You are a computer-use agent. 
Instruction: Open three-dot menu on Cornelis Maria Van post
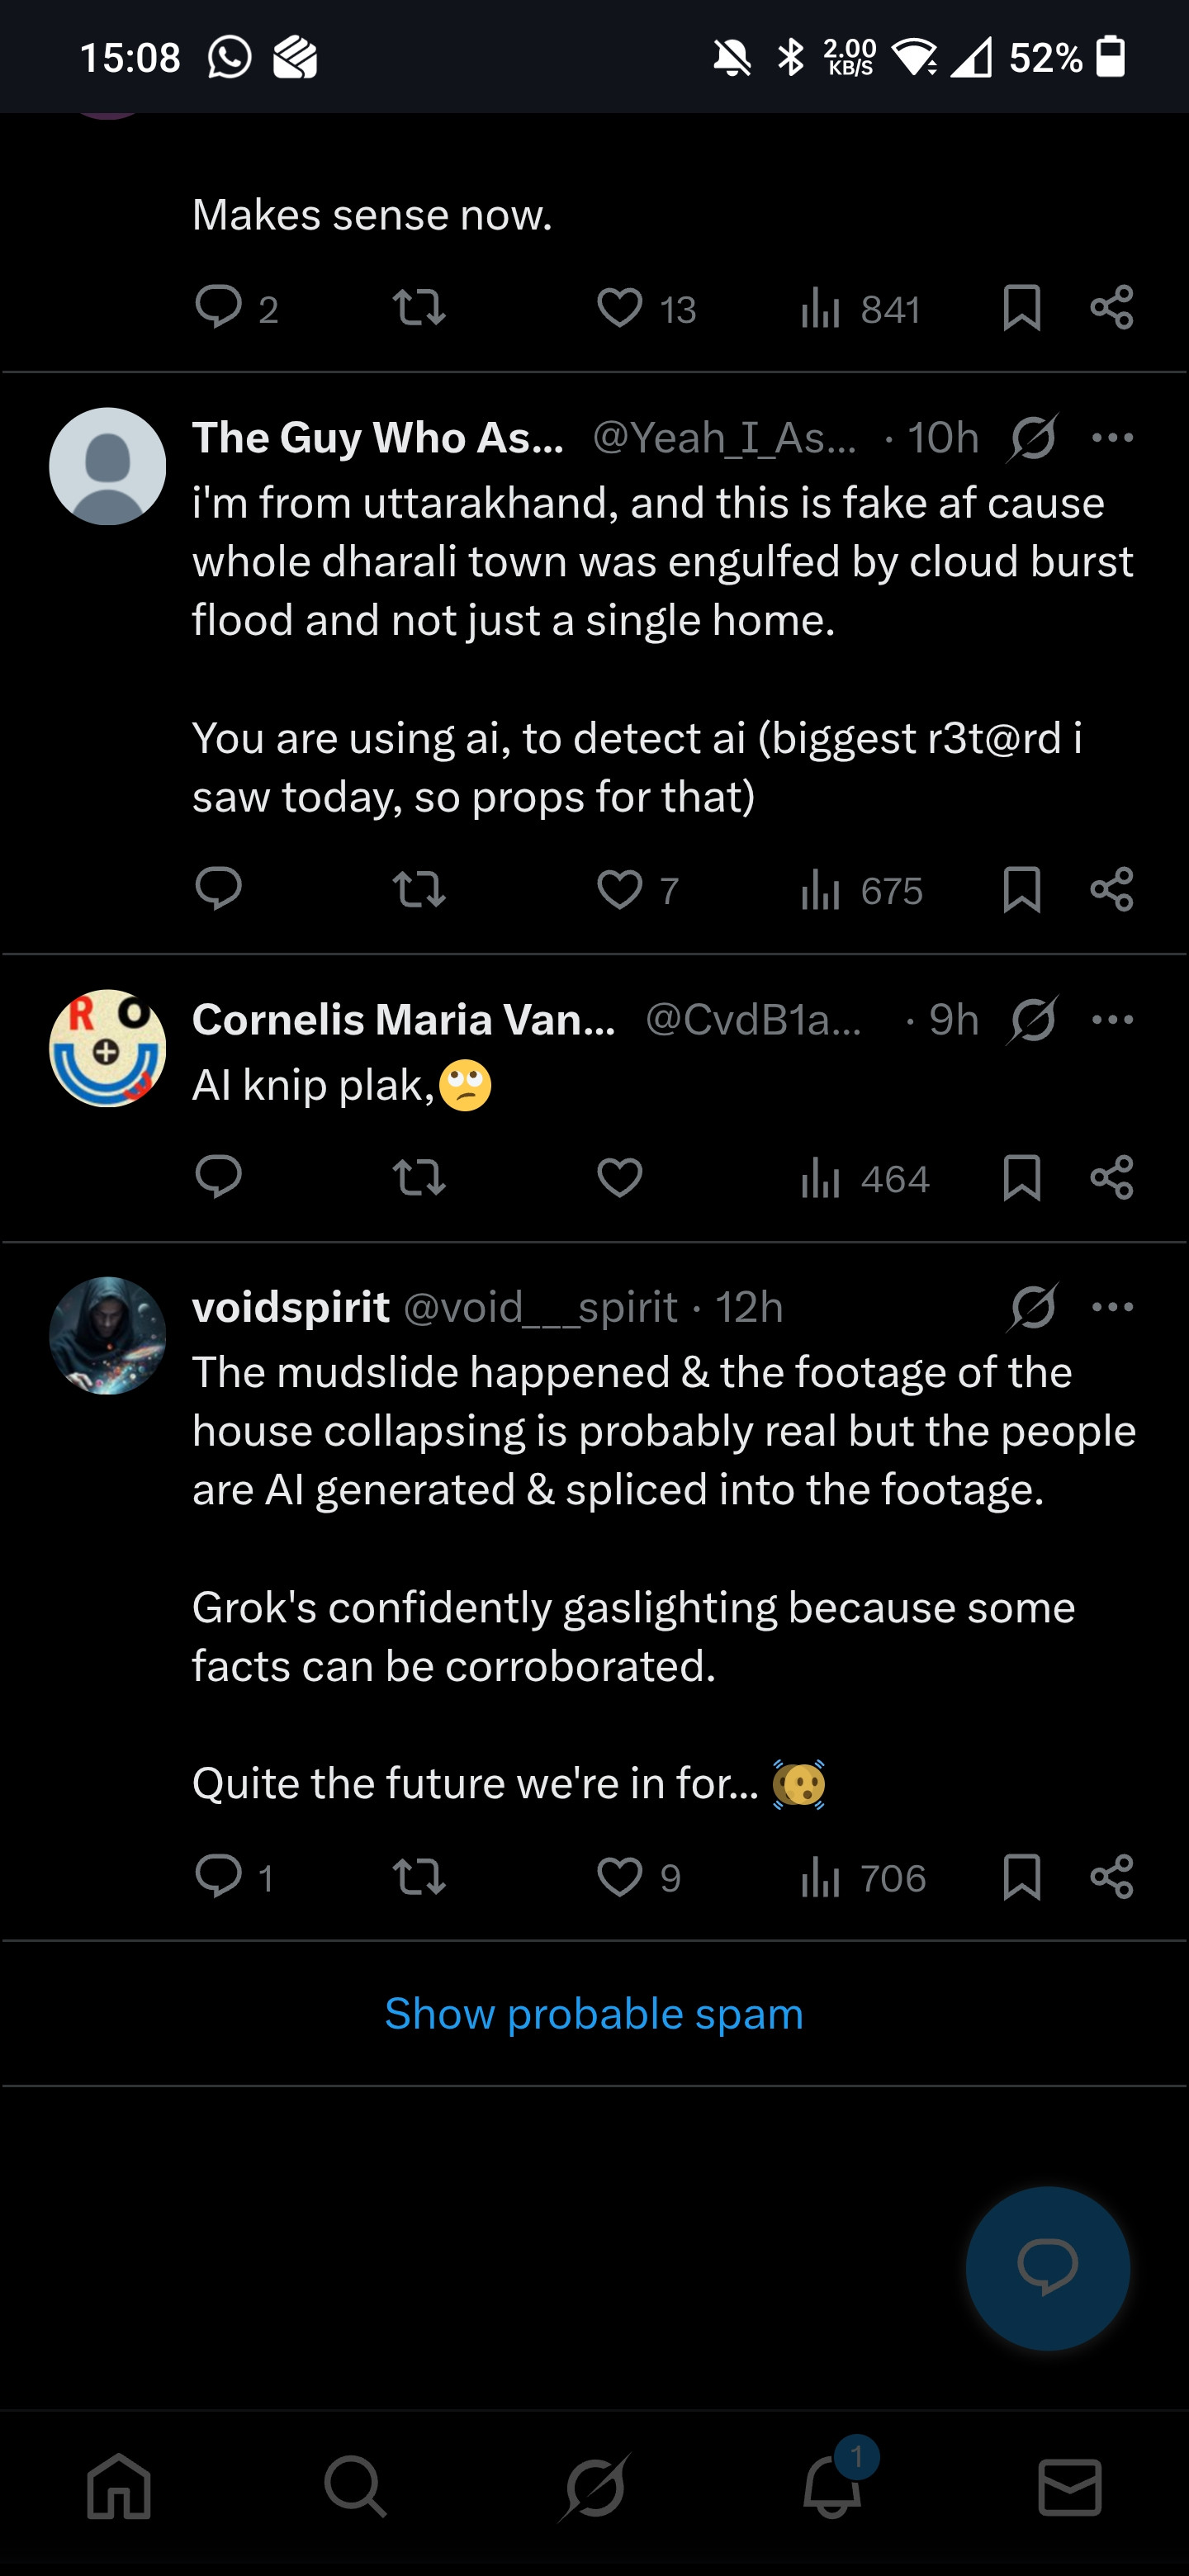[x=1113, y=1019]
